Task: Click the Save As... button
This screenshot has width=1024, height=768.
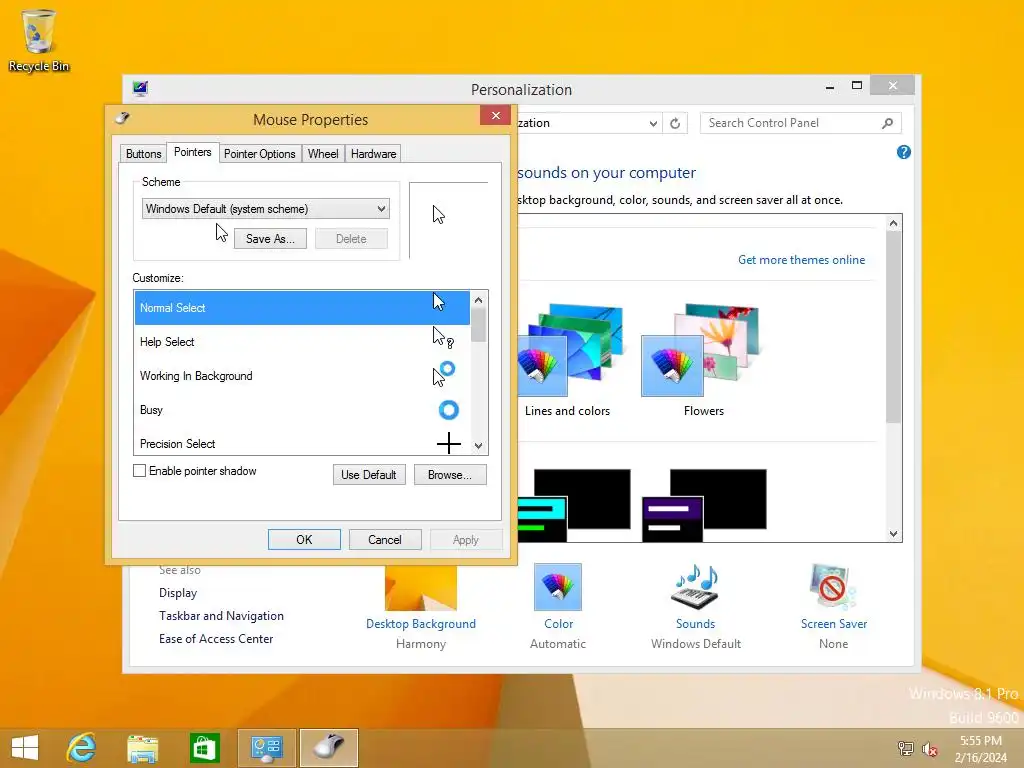Action: tap(270, 238)
